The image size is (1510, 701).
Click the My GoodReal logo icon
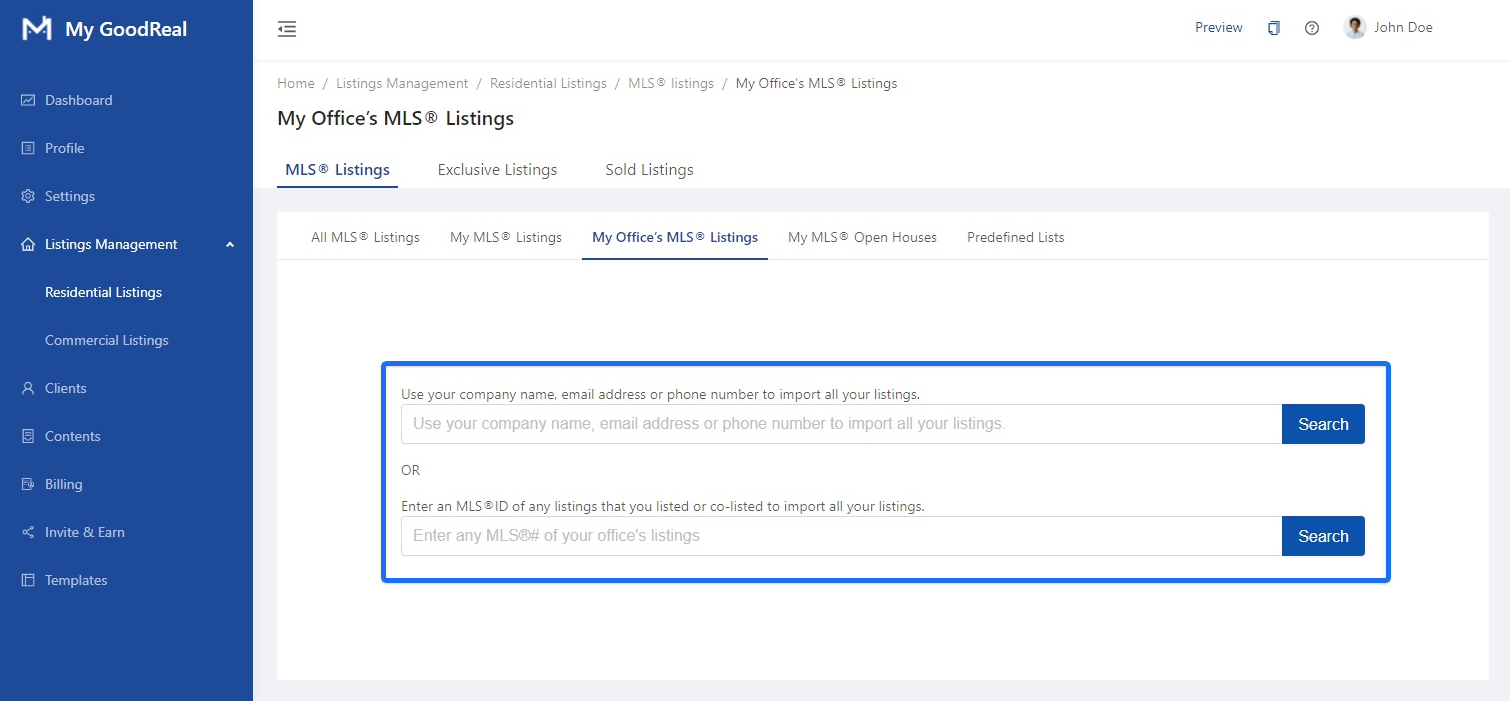coord(37,29)
